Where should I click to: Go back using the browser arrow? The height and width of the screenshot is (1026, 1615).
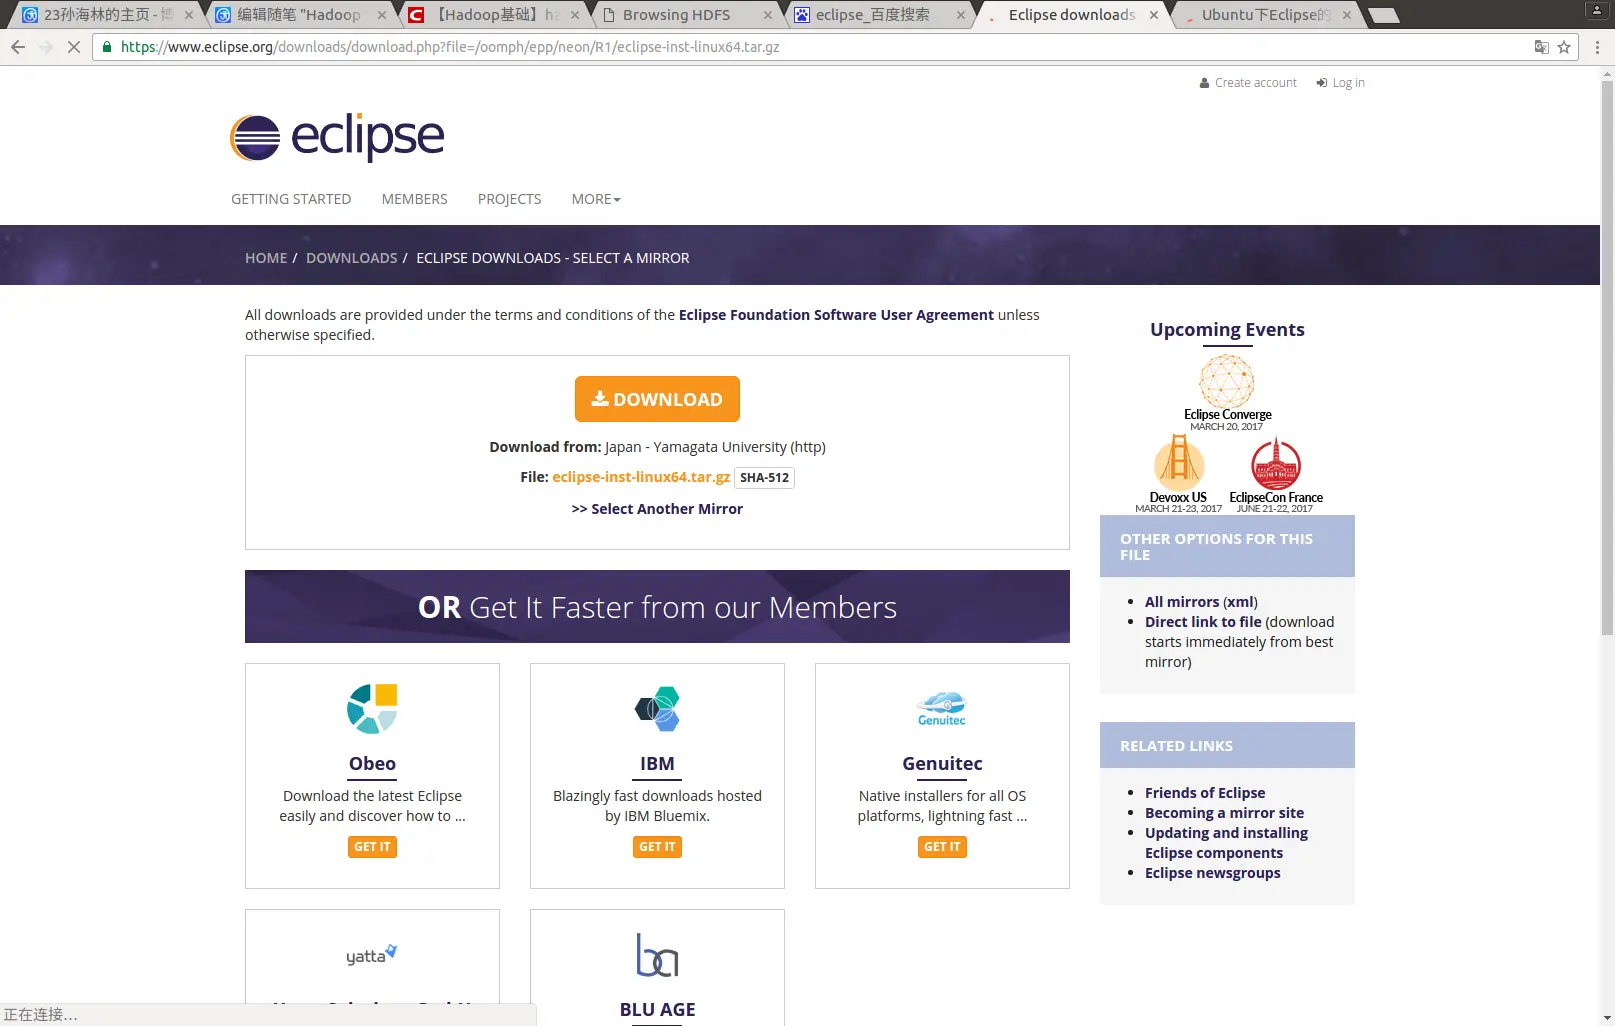[x=18, y=47]
